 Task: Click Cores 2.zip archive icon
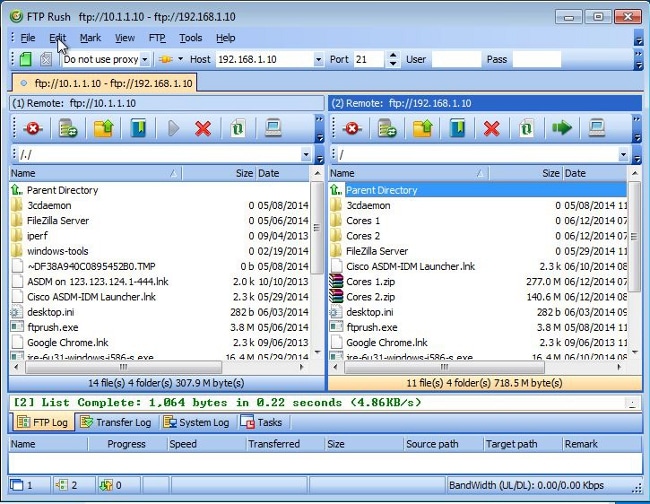[x=336, y=297]
